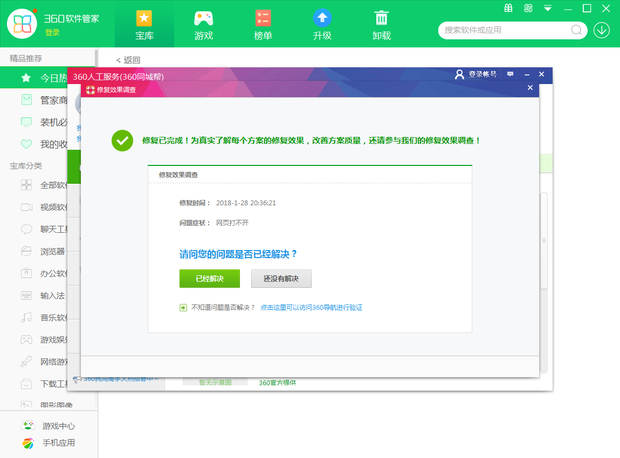Open the 360导航 verification link

click(x=311, y=308)
